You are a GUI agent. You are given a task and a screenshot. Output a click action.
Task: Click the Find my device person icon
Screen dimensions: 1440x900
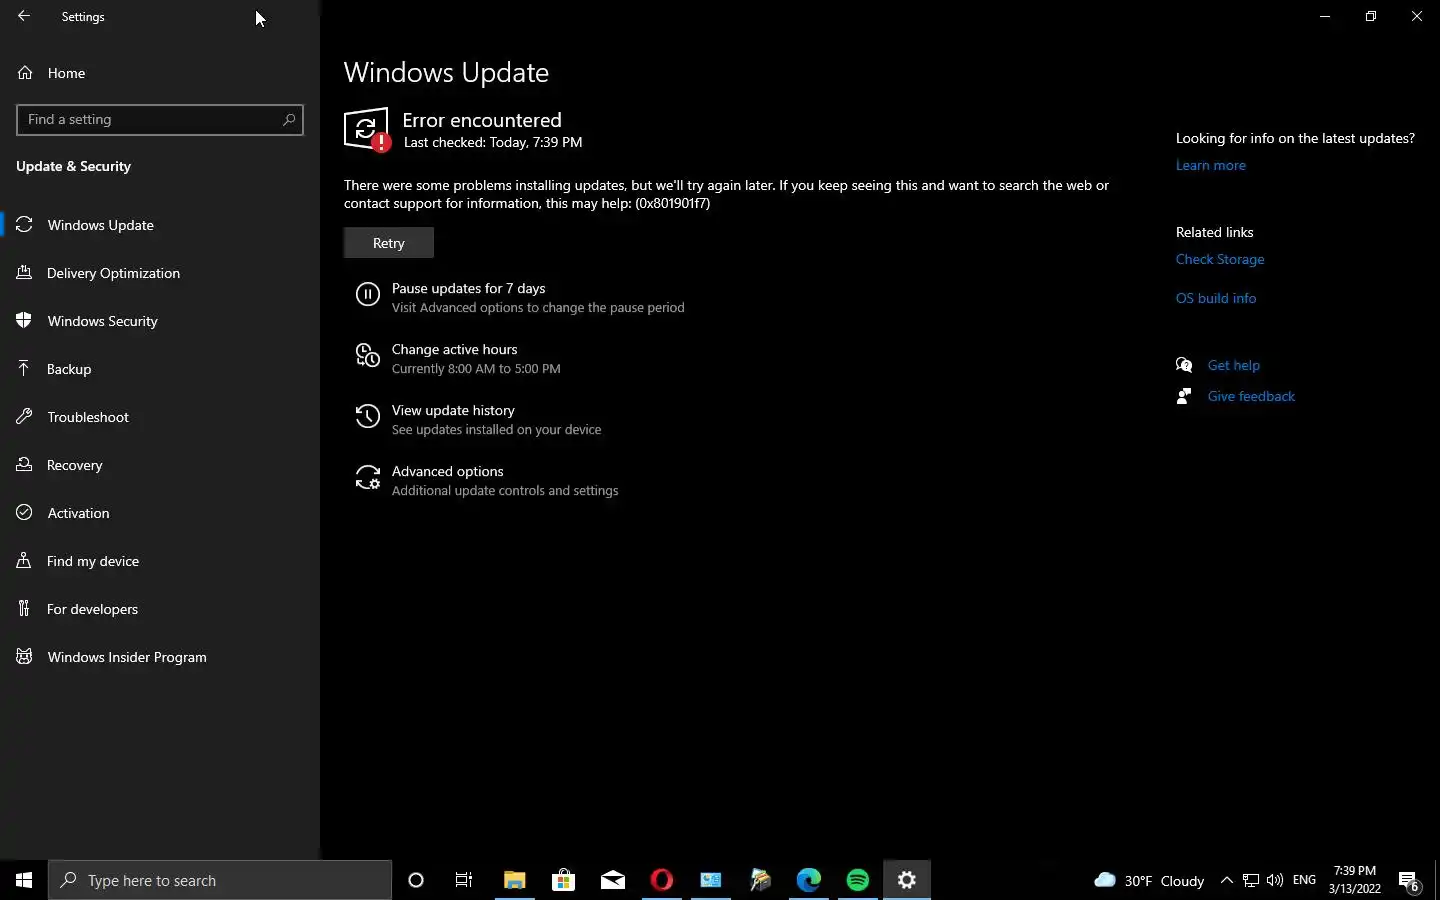tap(24, 561)
